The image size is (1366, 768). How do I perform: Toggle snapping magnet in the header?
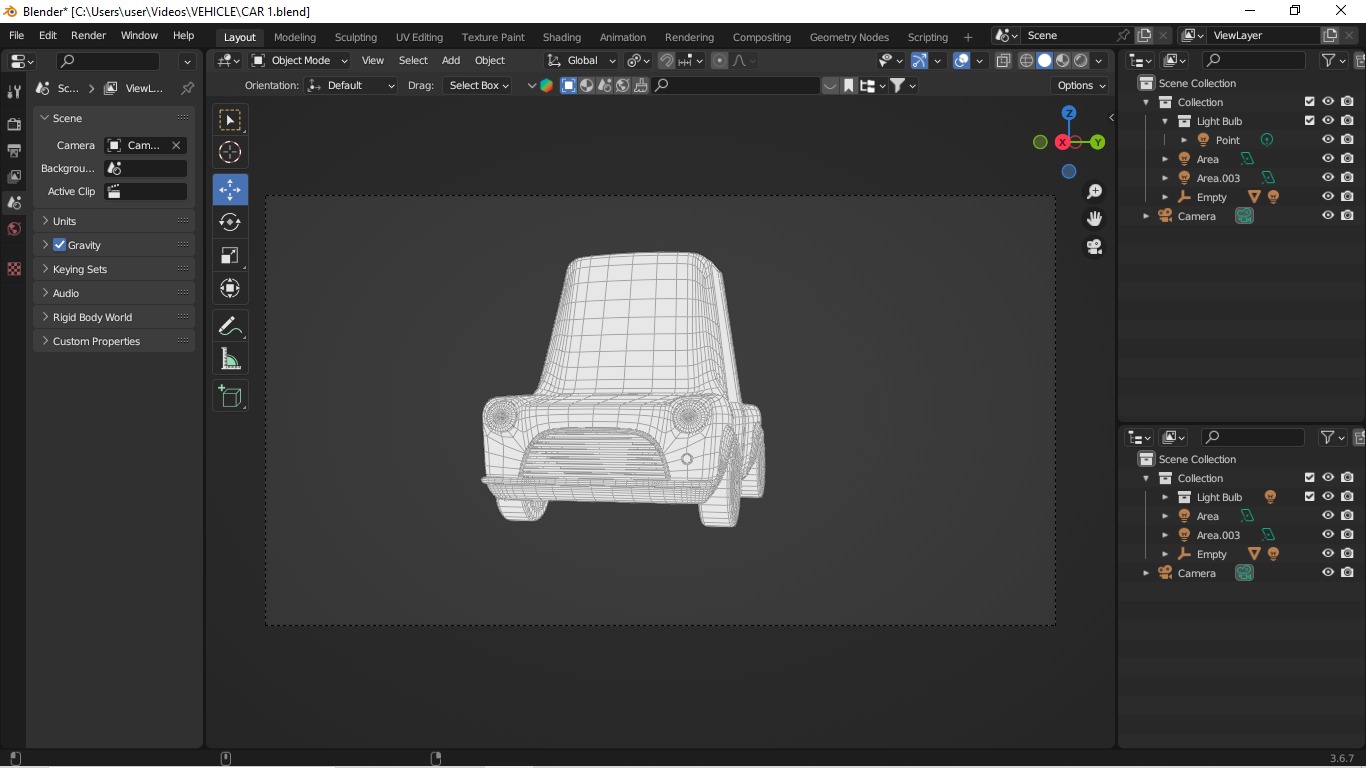point(666,61)
